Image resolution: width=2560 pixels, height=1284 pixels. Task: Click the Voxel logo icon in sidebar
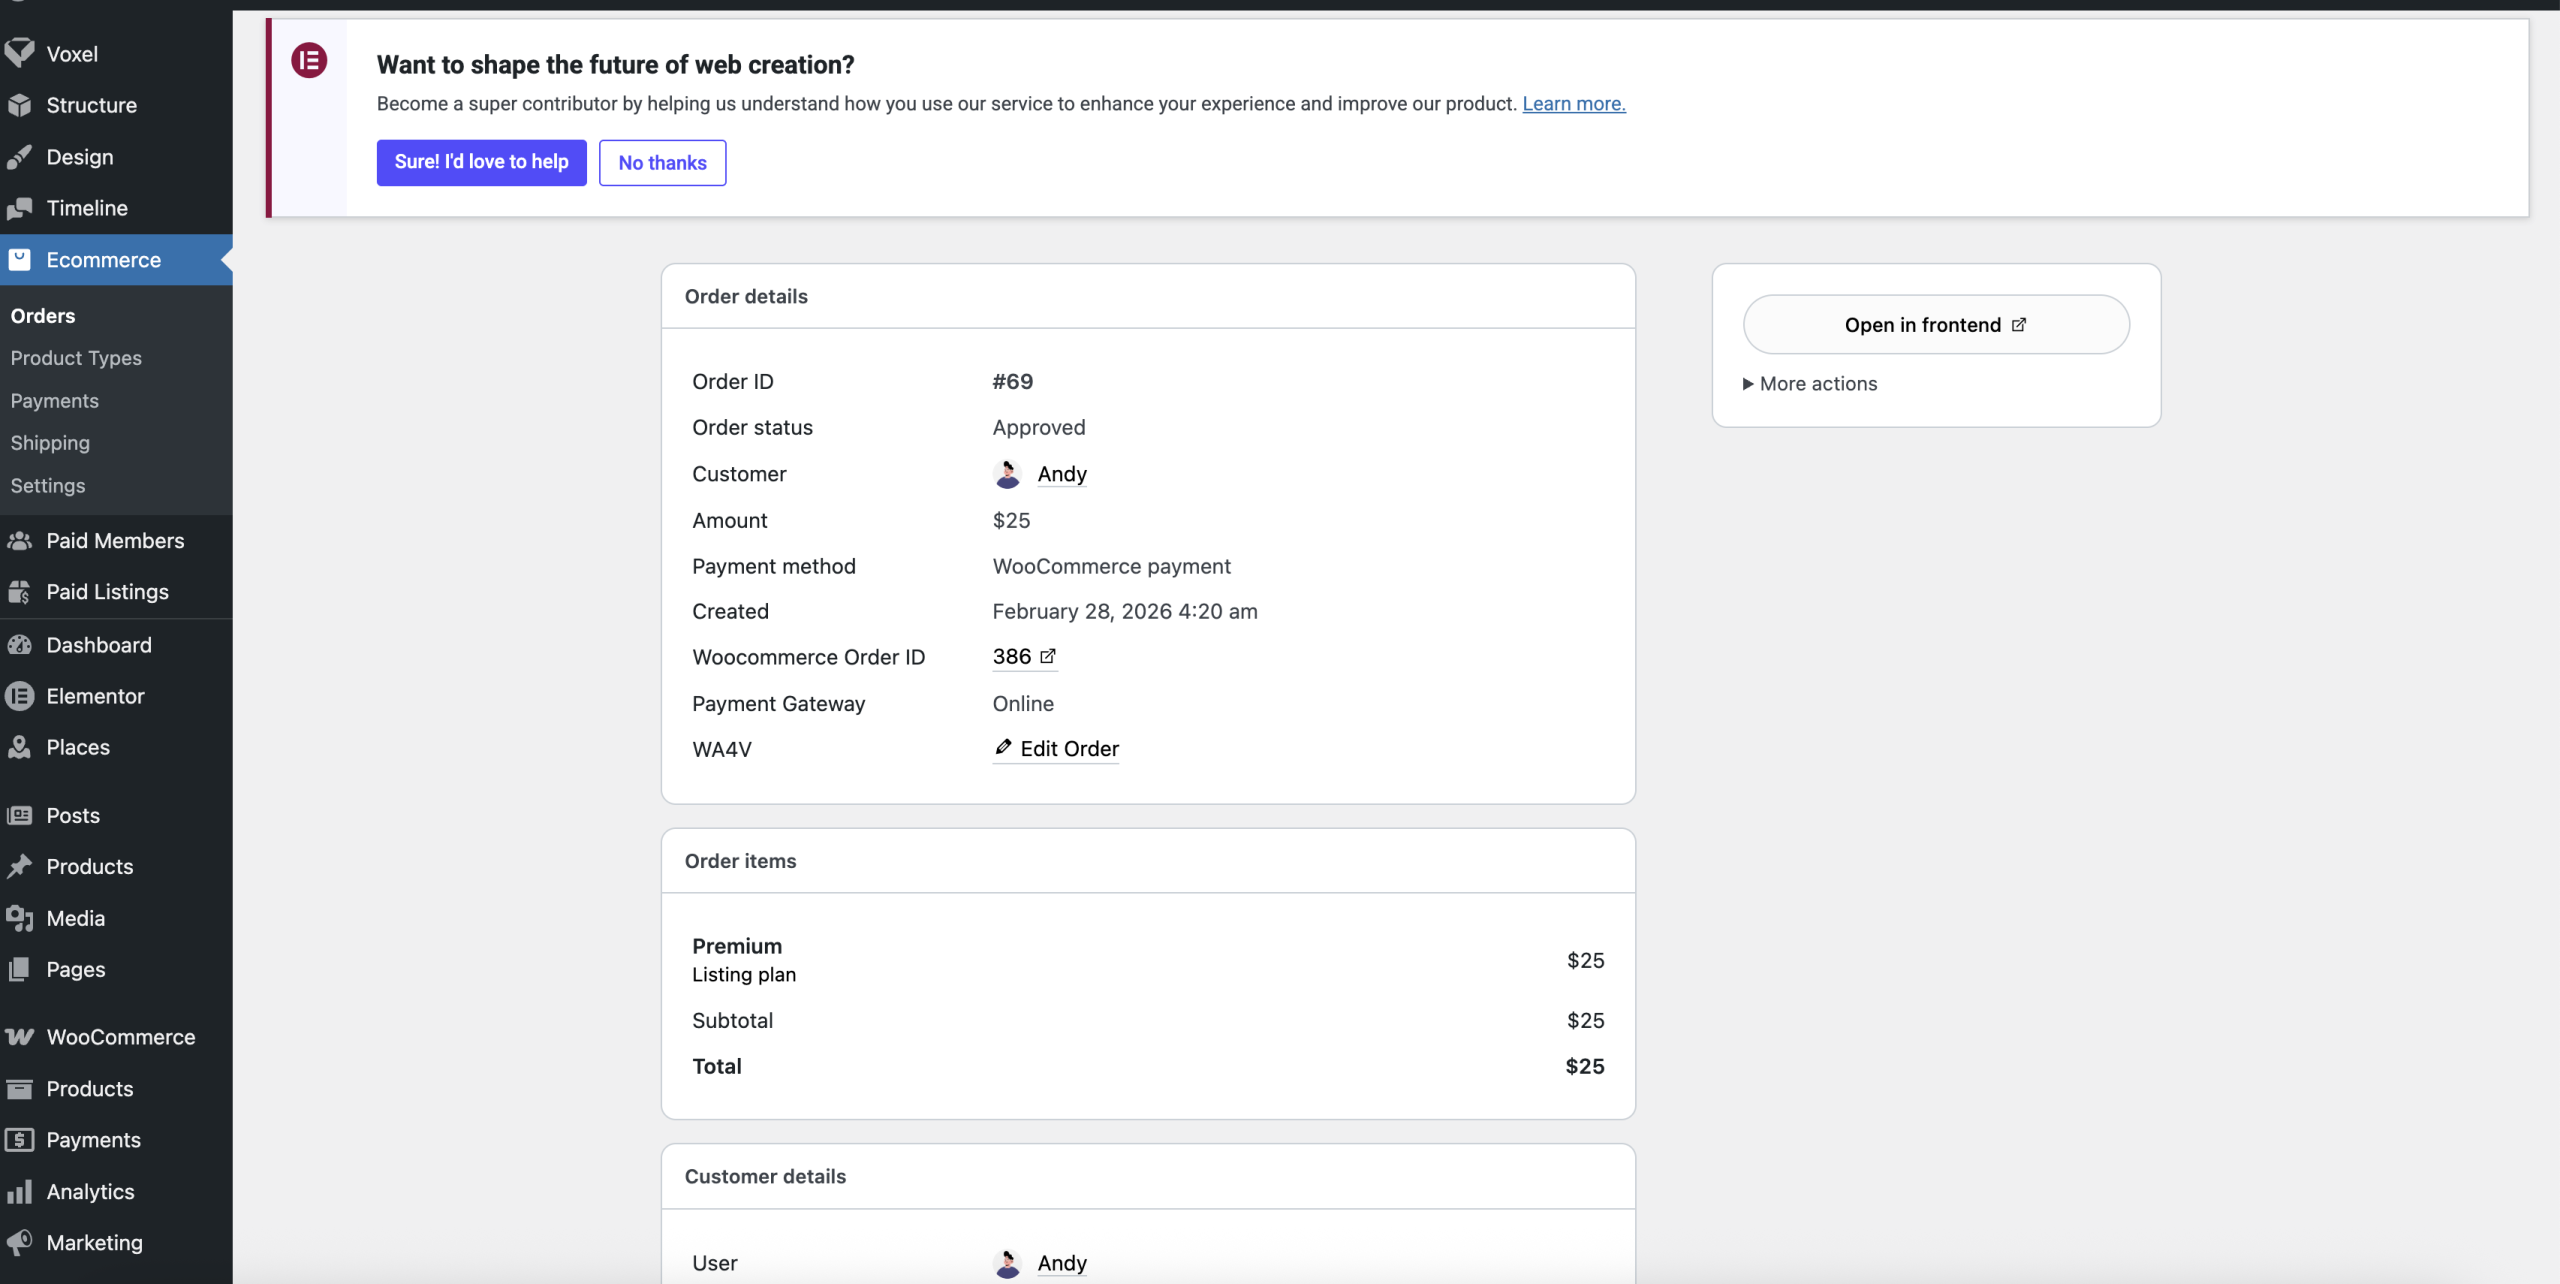pyautogui.click(x=19, y=53)
